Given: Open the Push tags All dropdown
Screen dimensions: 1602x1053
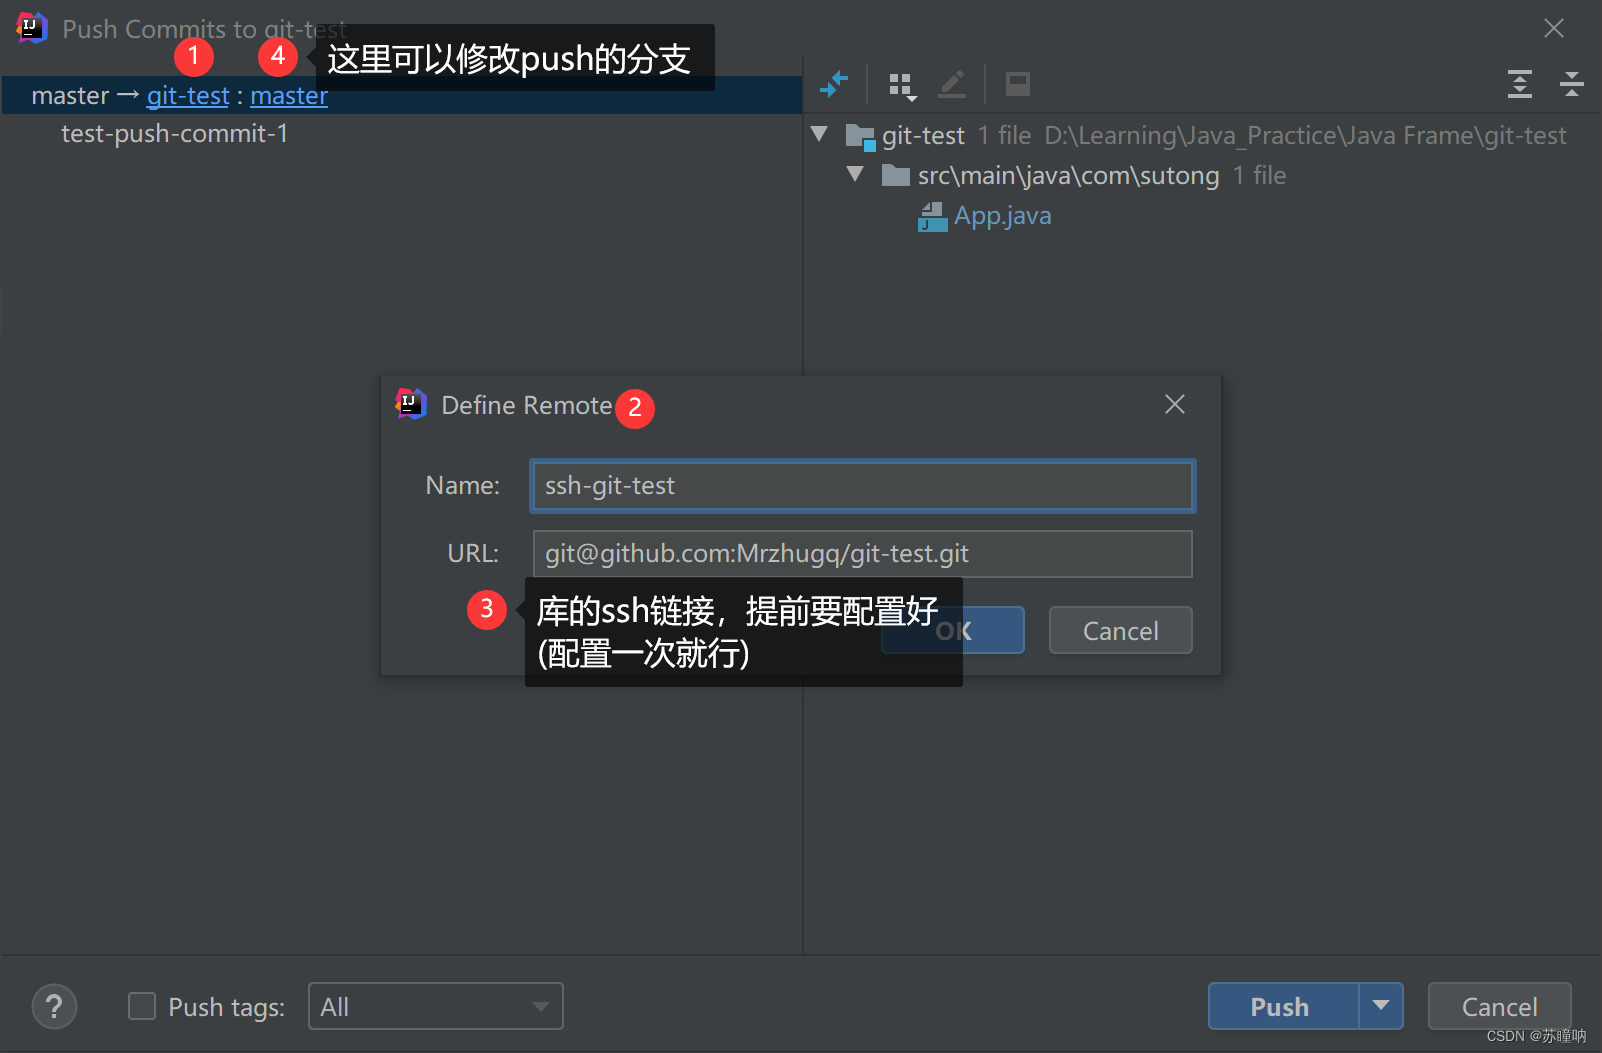Looking at the screenshot, I should (x=435, y=1006).
